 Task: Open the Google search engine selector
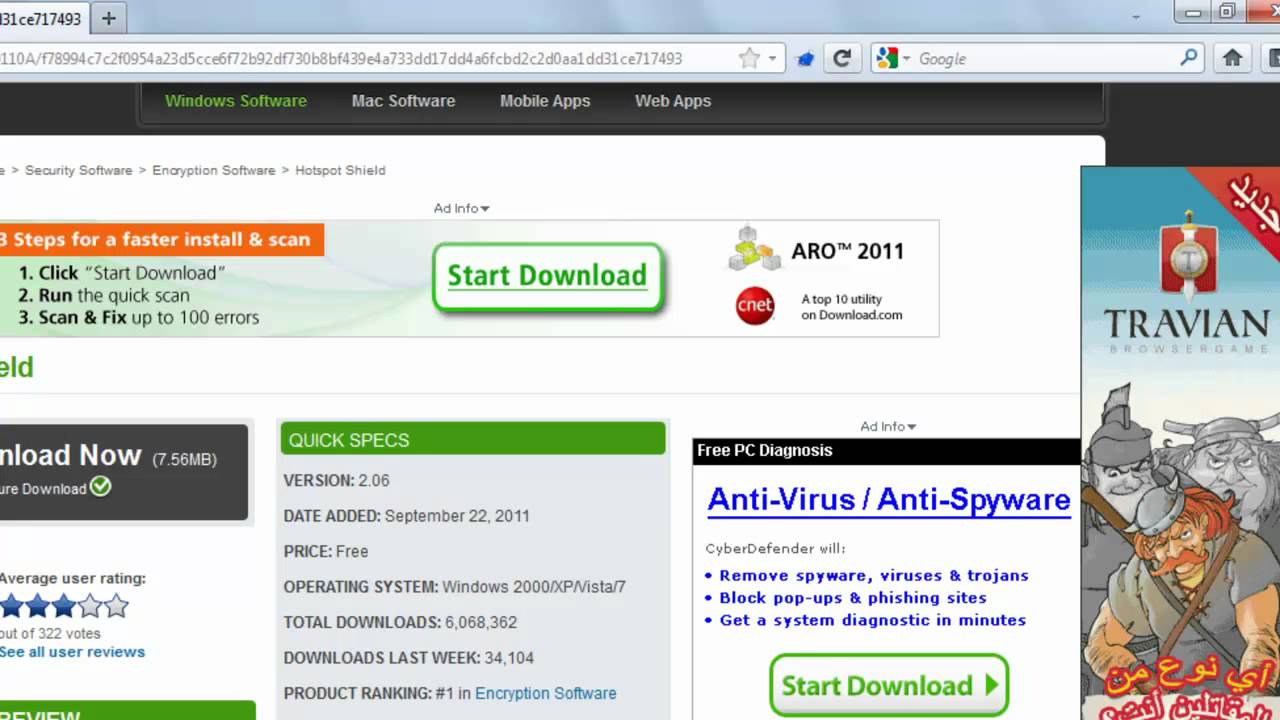(x=893, y=59)
